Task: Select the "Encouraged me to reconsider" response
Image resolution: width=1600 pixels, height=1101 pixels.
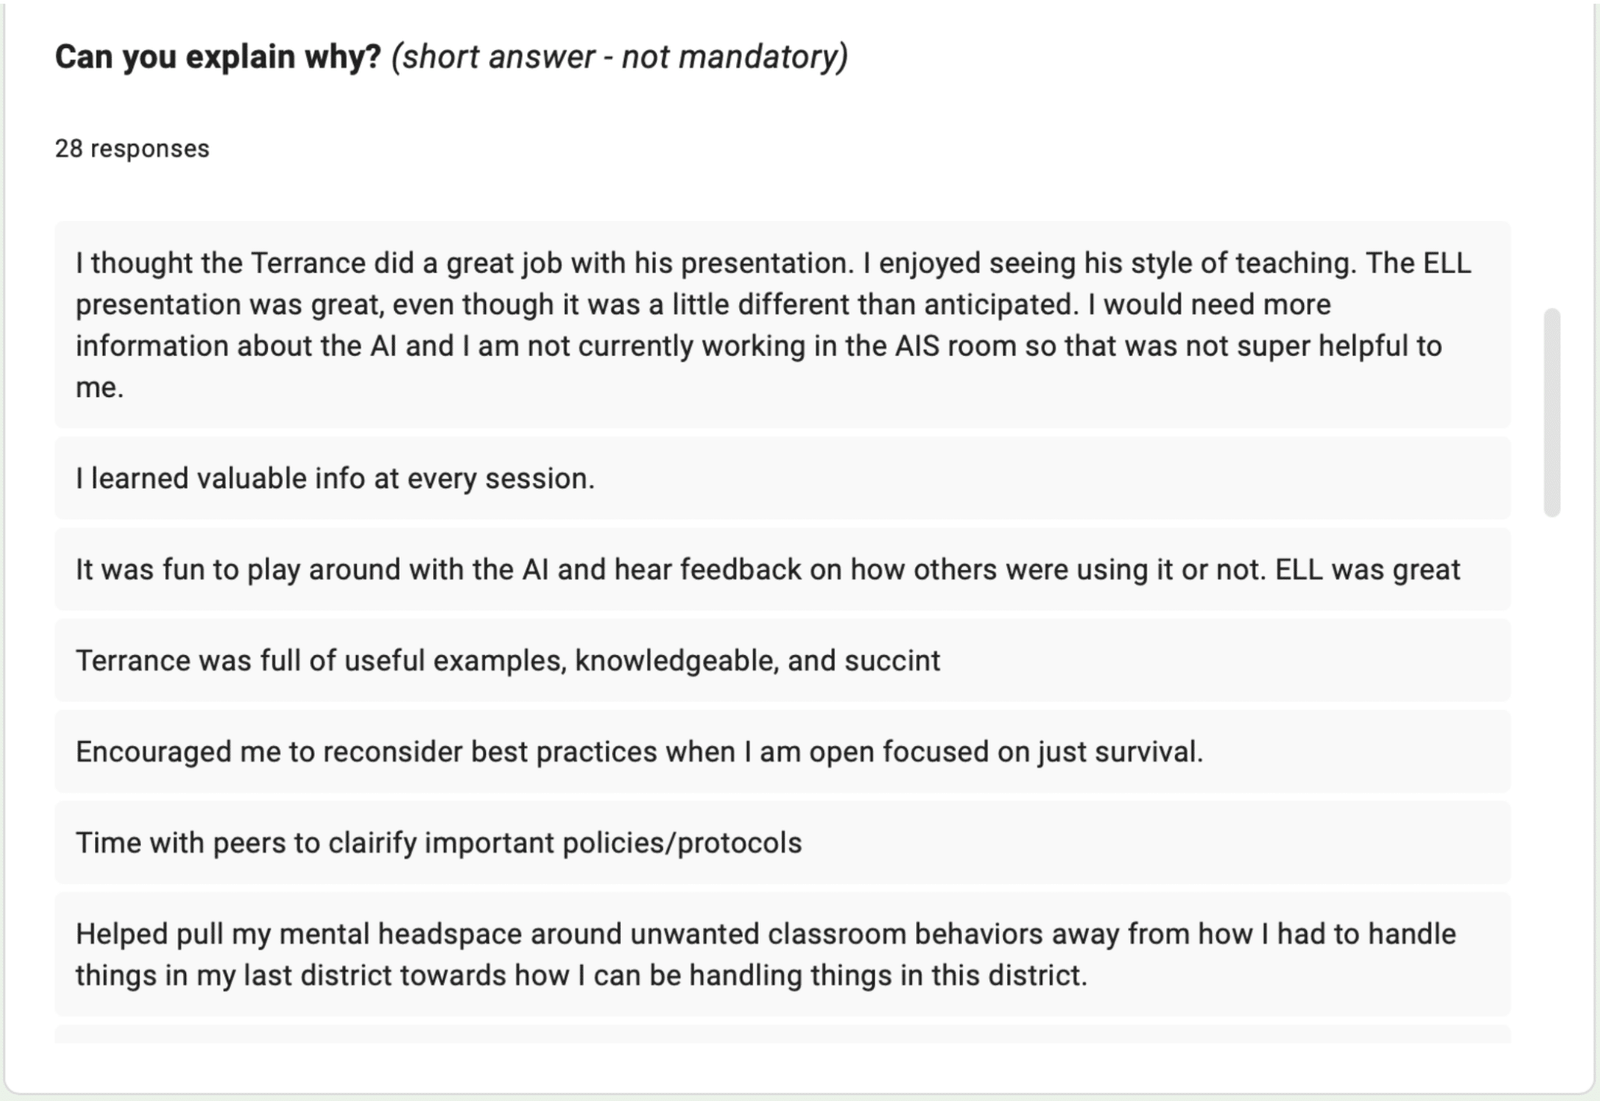Action: pyautogui.click(x=638, y=752)
